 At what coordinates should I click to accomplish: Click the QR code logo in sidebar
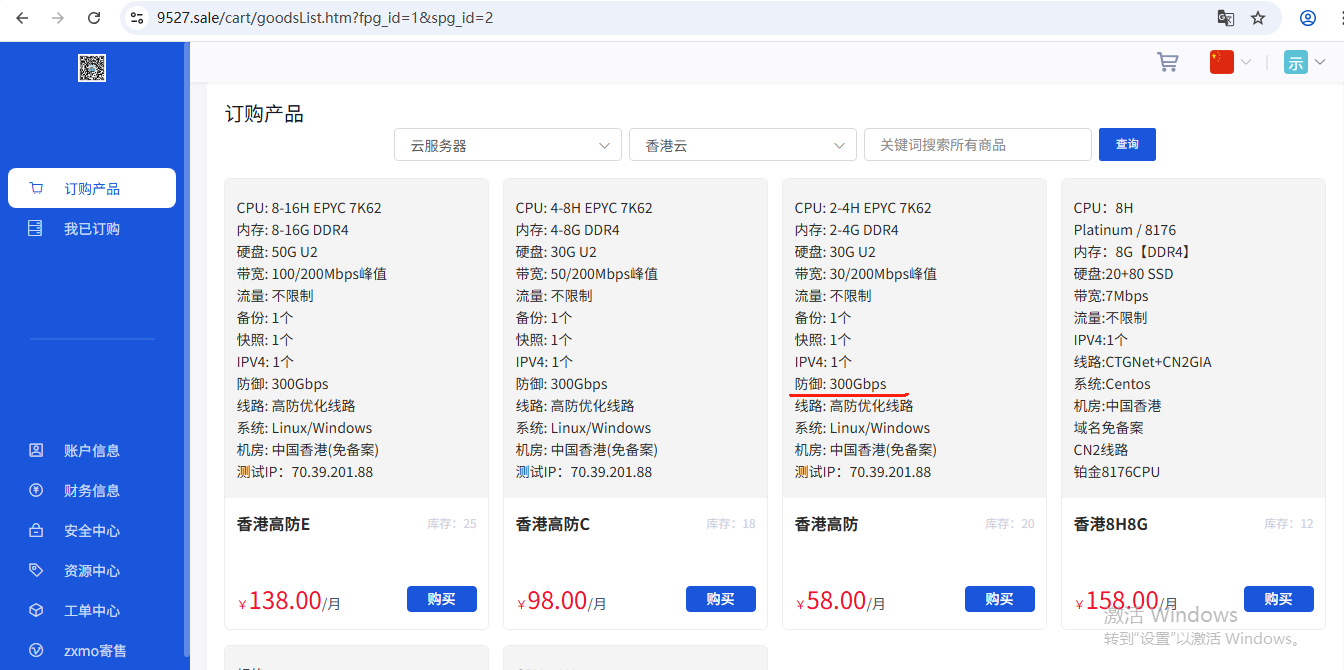point(92,68)
